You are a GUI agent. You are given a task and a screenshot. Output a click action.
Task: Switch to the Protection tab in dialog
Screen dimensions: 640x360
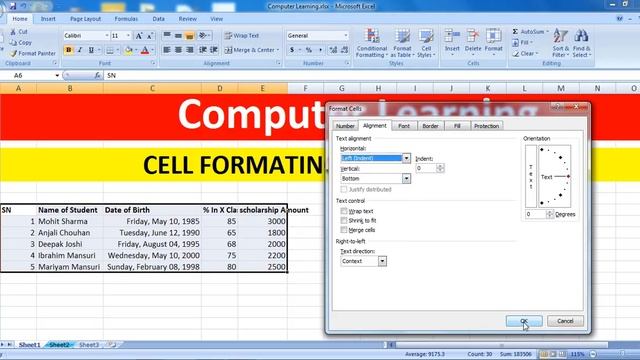coord(486,126)
